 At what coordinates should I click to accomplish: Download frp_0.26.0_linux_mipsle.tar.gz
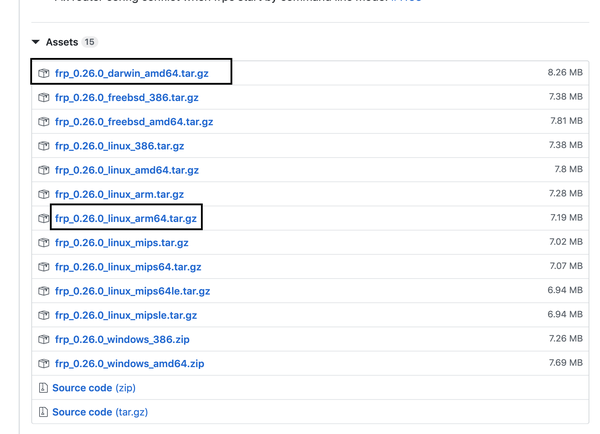(x=126, y=315)
